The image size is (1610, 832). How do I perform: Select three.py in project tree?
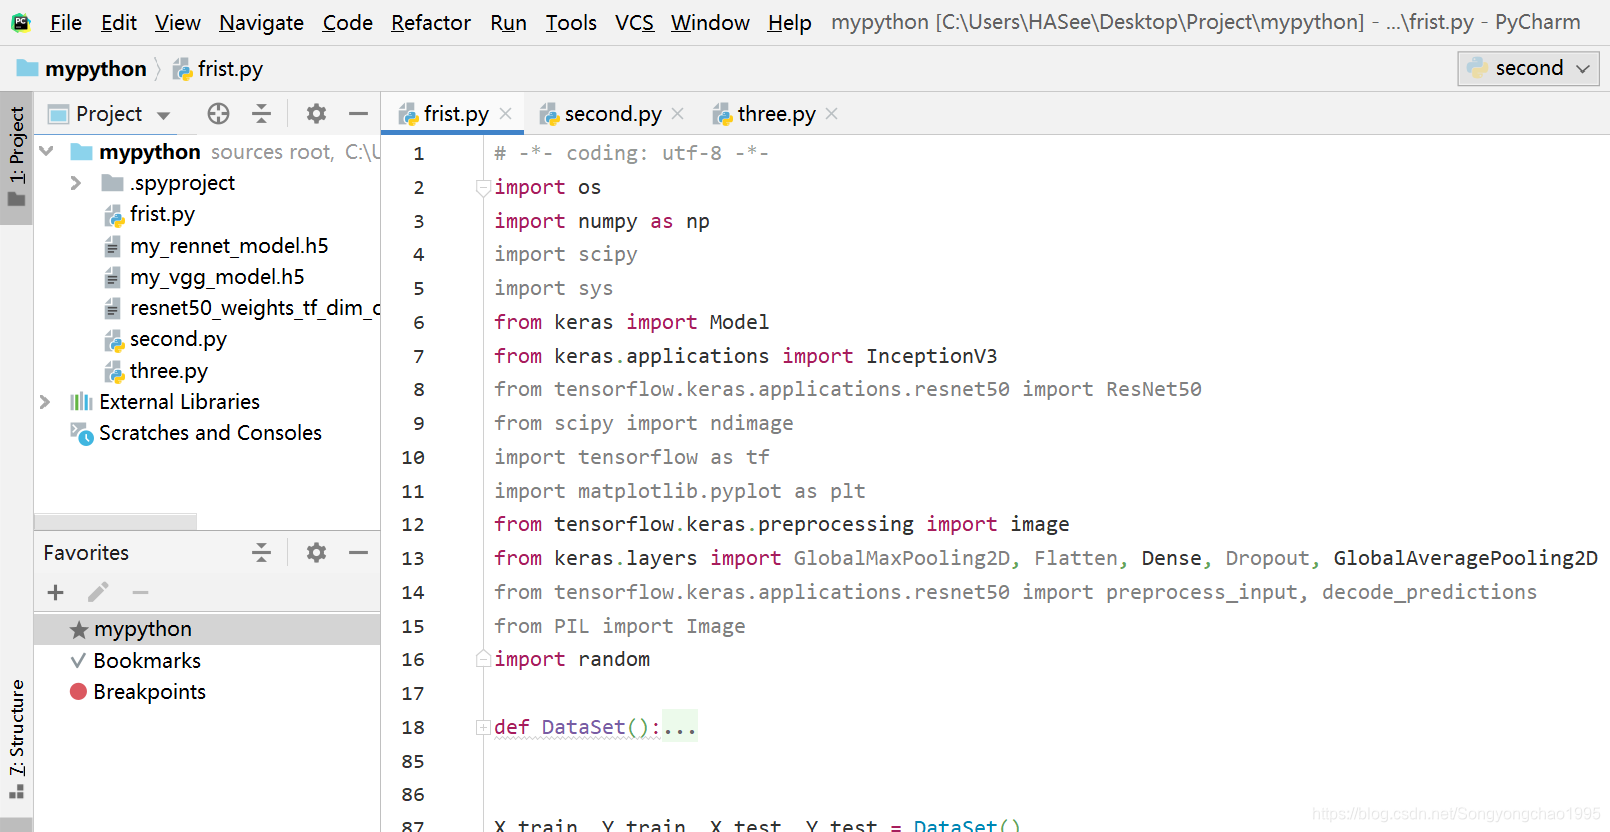[x=169, y=371]
